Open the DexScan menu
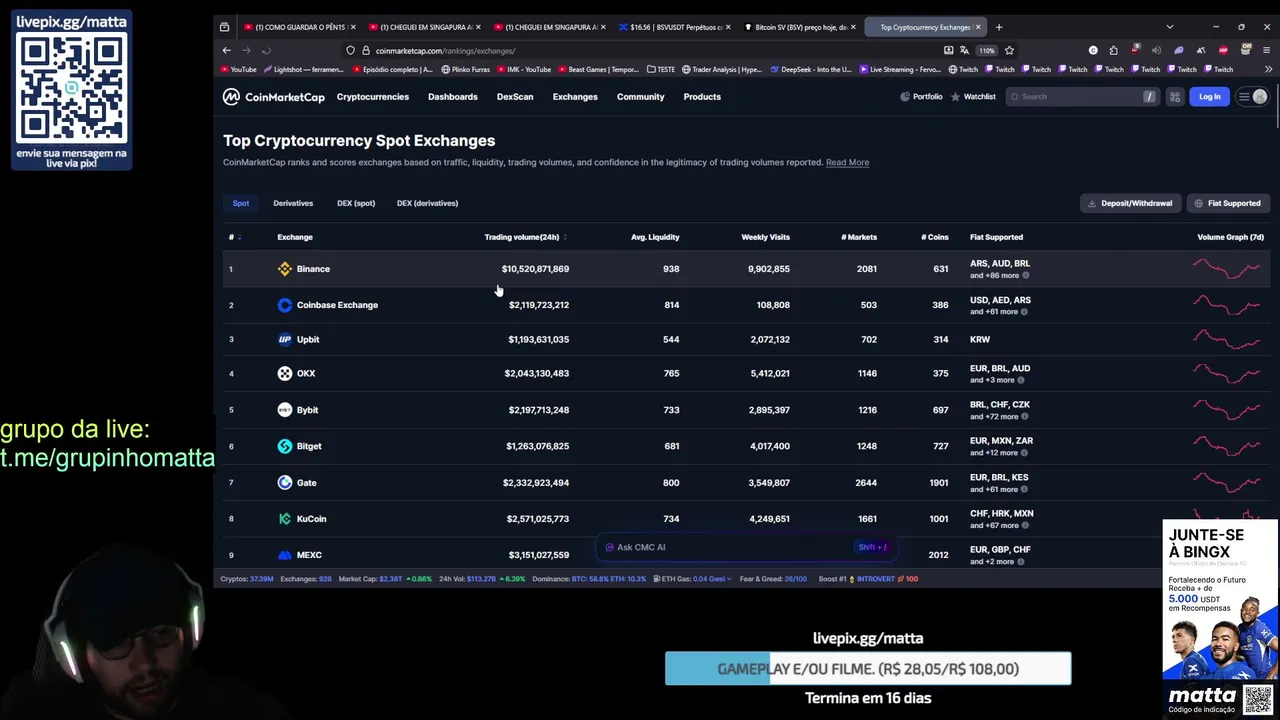This screenshot has width=1280, height=720. (515, 97)
